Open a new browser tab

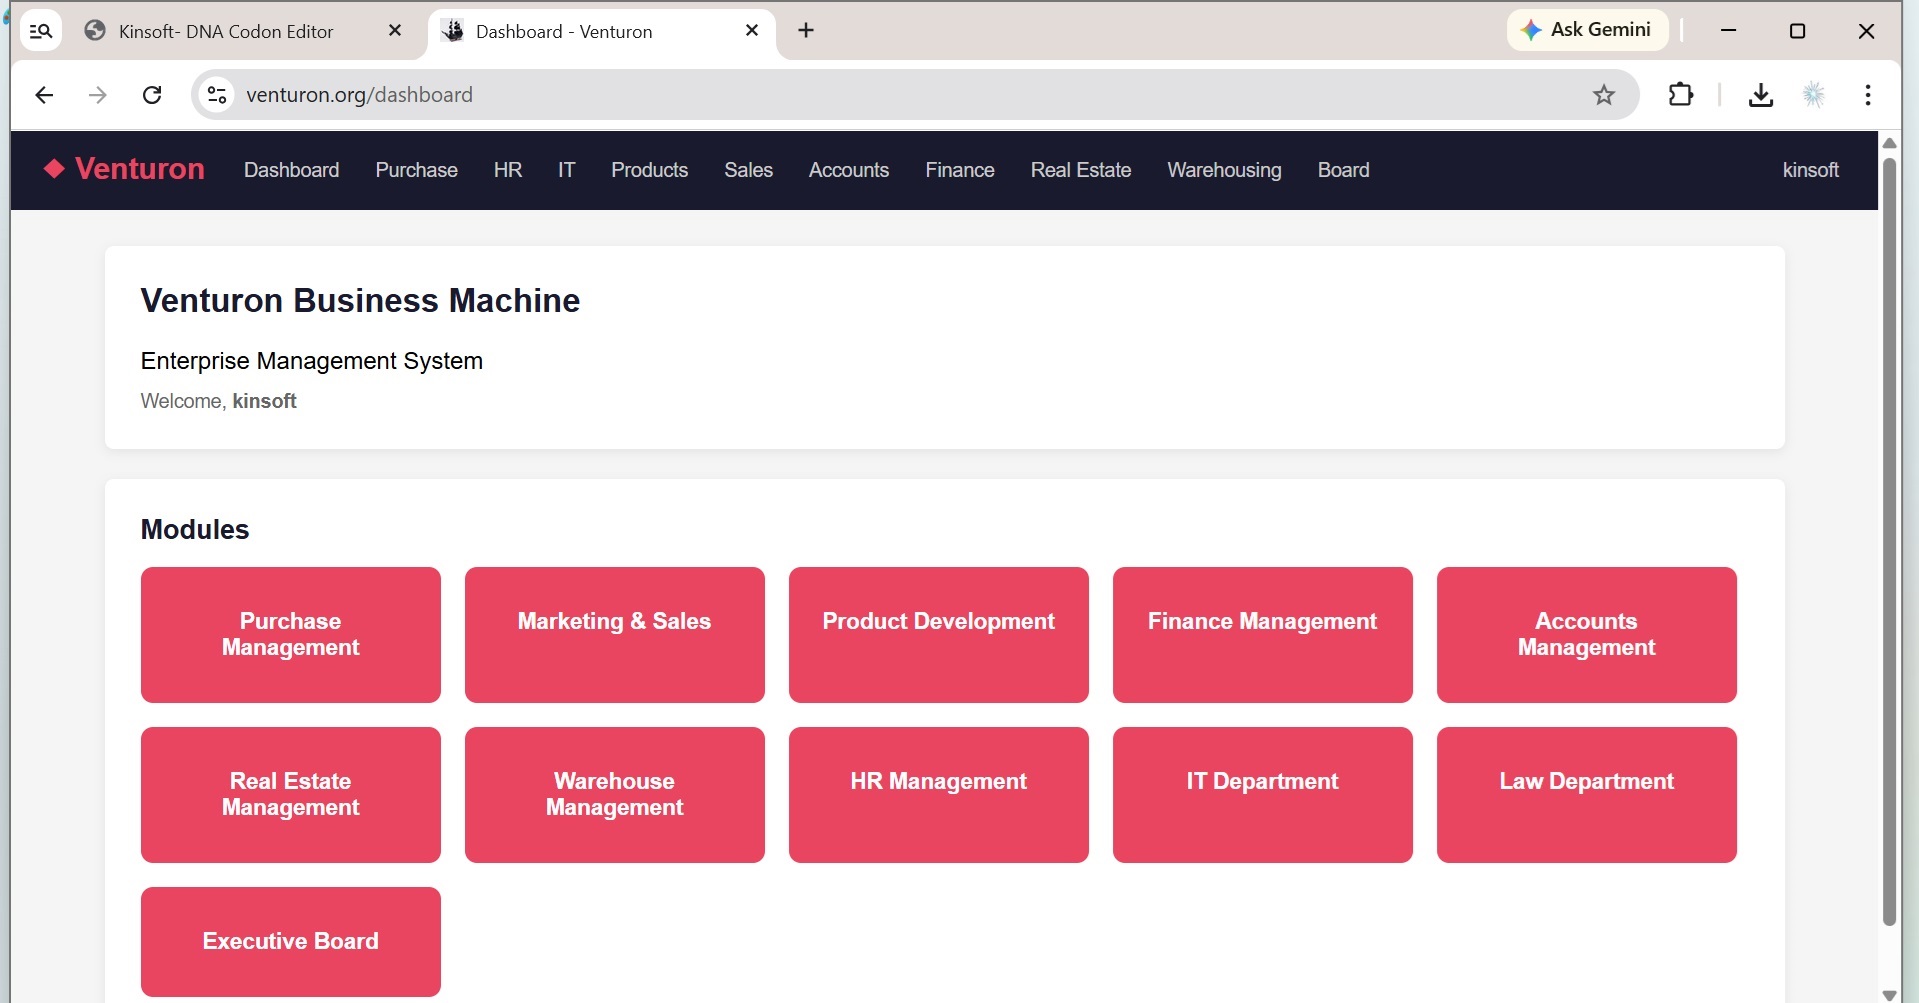[806, 31]
